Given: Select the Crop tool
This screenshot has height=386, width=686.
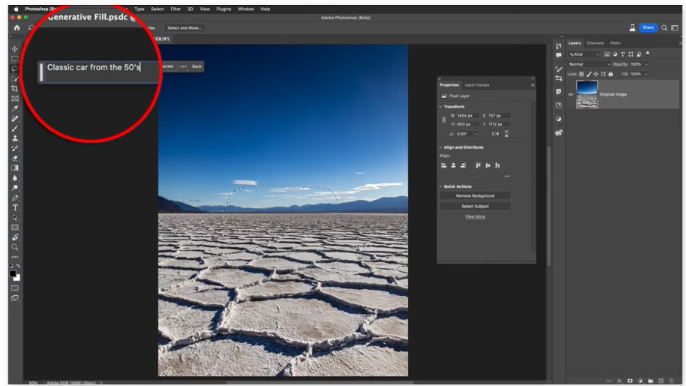Looking at the screenshot, I should [x=15, y=88].
